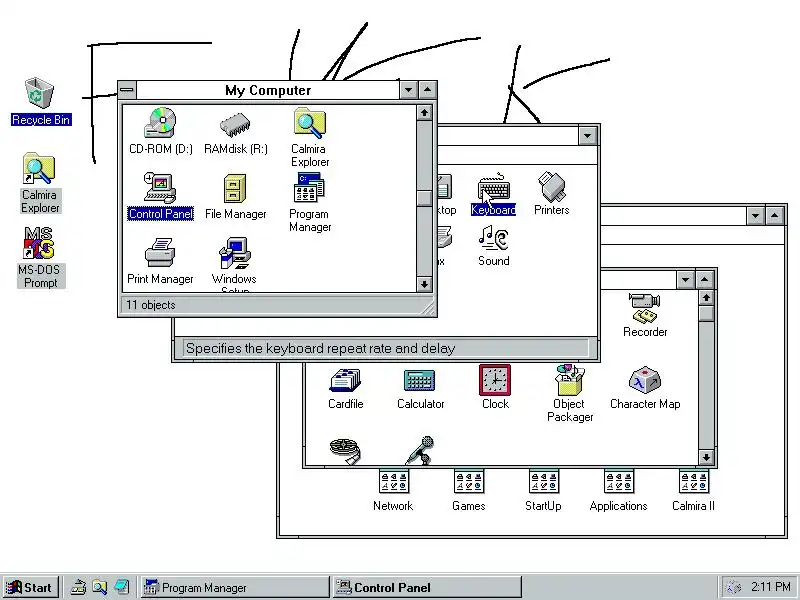Open File Manager in My Computer
800x600 pixels.
[x=235, y=196]
